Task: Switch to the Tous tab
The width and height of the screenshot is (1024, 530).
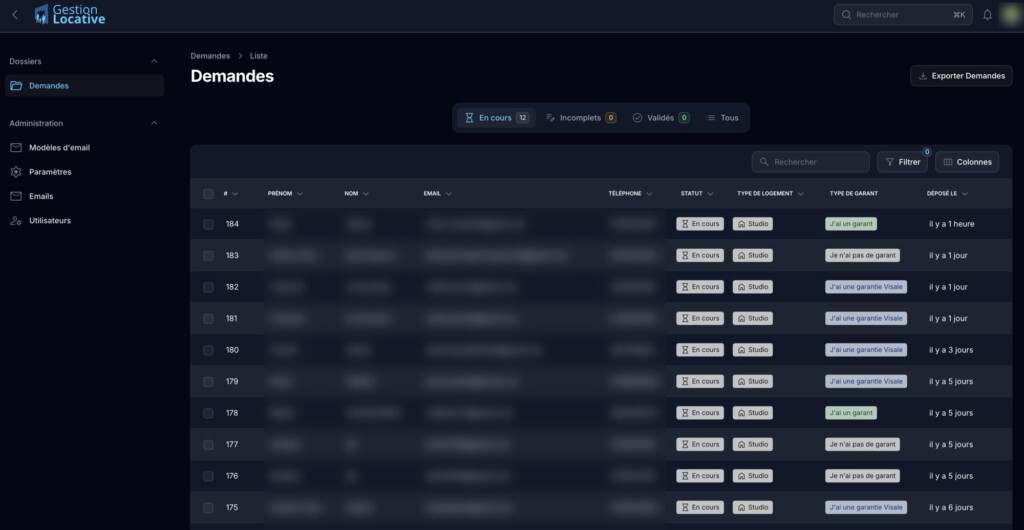Action: (x=722, y=118)
